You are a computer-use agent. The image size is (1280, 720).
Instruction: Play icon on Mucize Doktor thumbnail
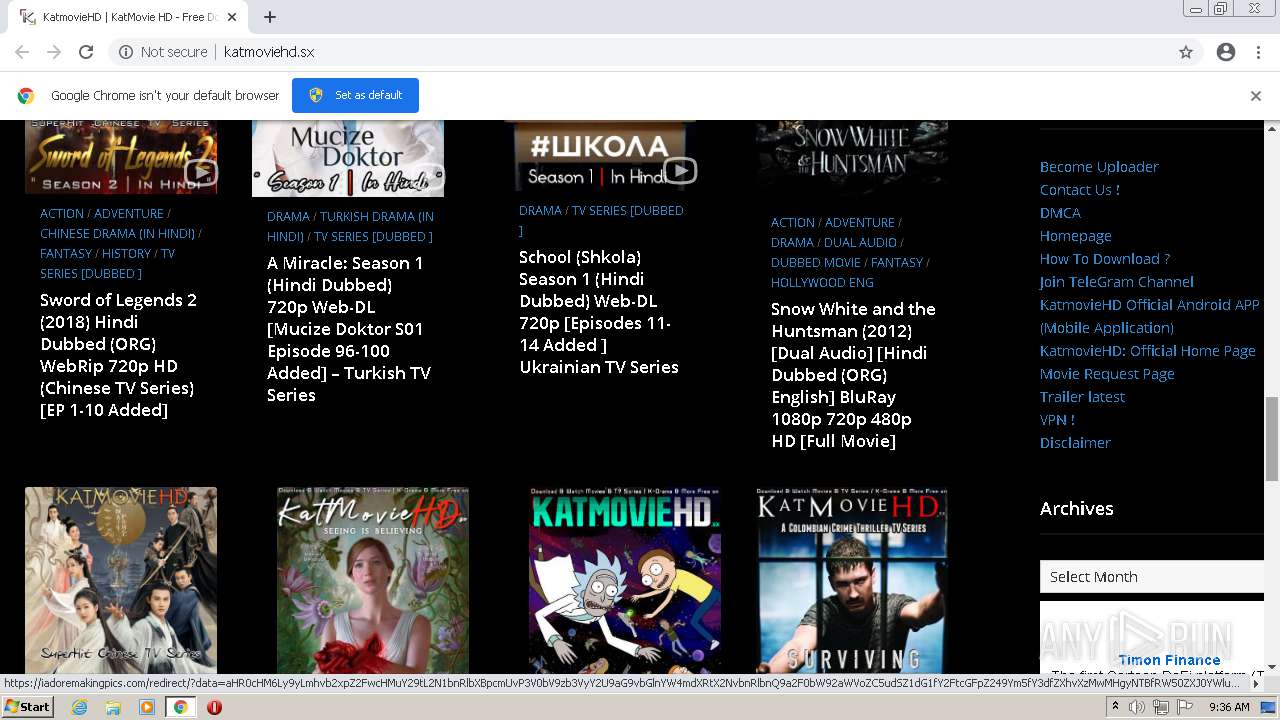tap(427, 178)
